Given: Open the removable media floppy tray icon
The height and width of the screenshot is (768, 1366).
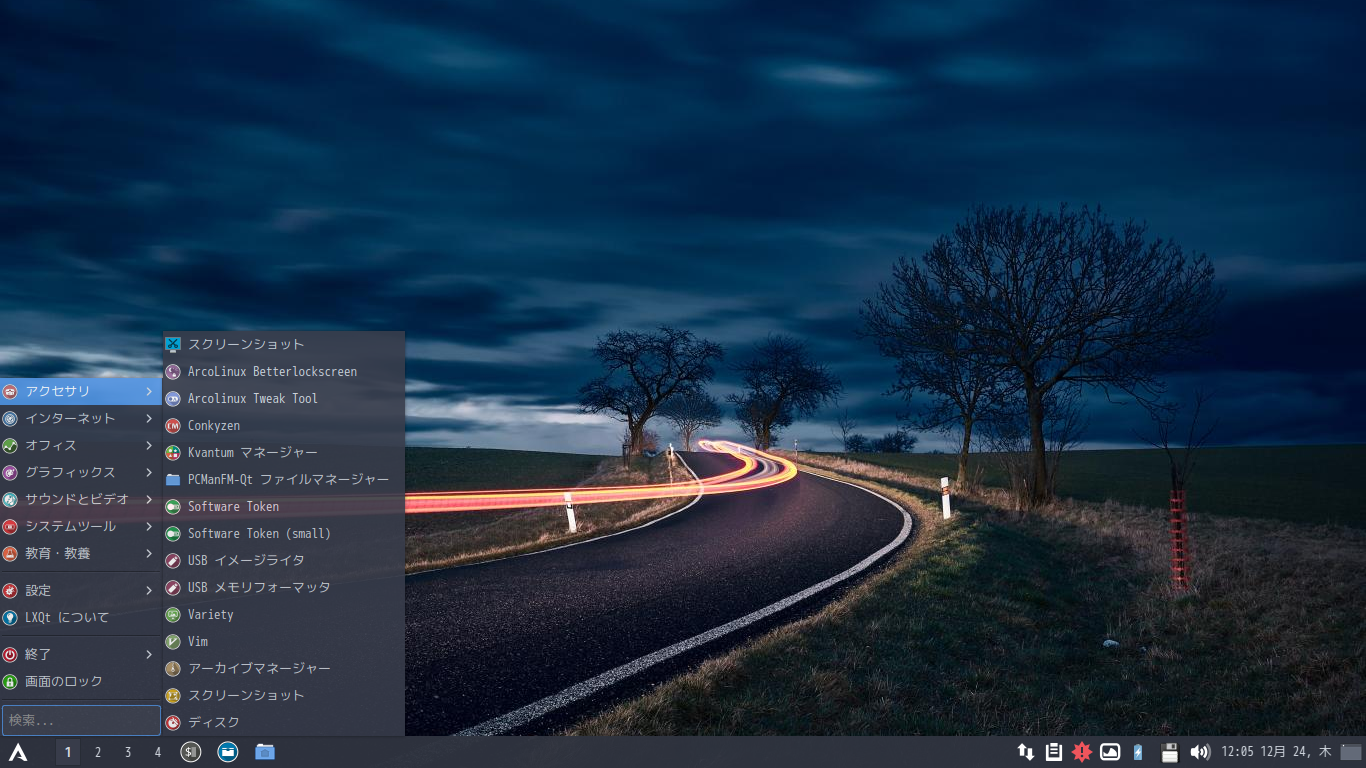Looking at the screenshot, I should 1170,752.
